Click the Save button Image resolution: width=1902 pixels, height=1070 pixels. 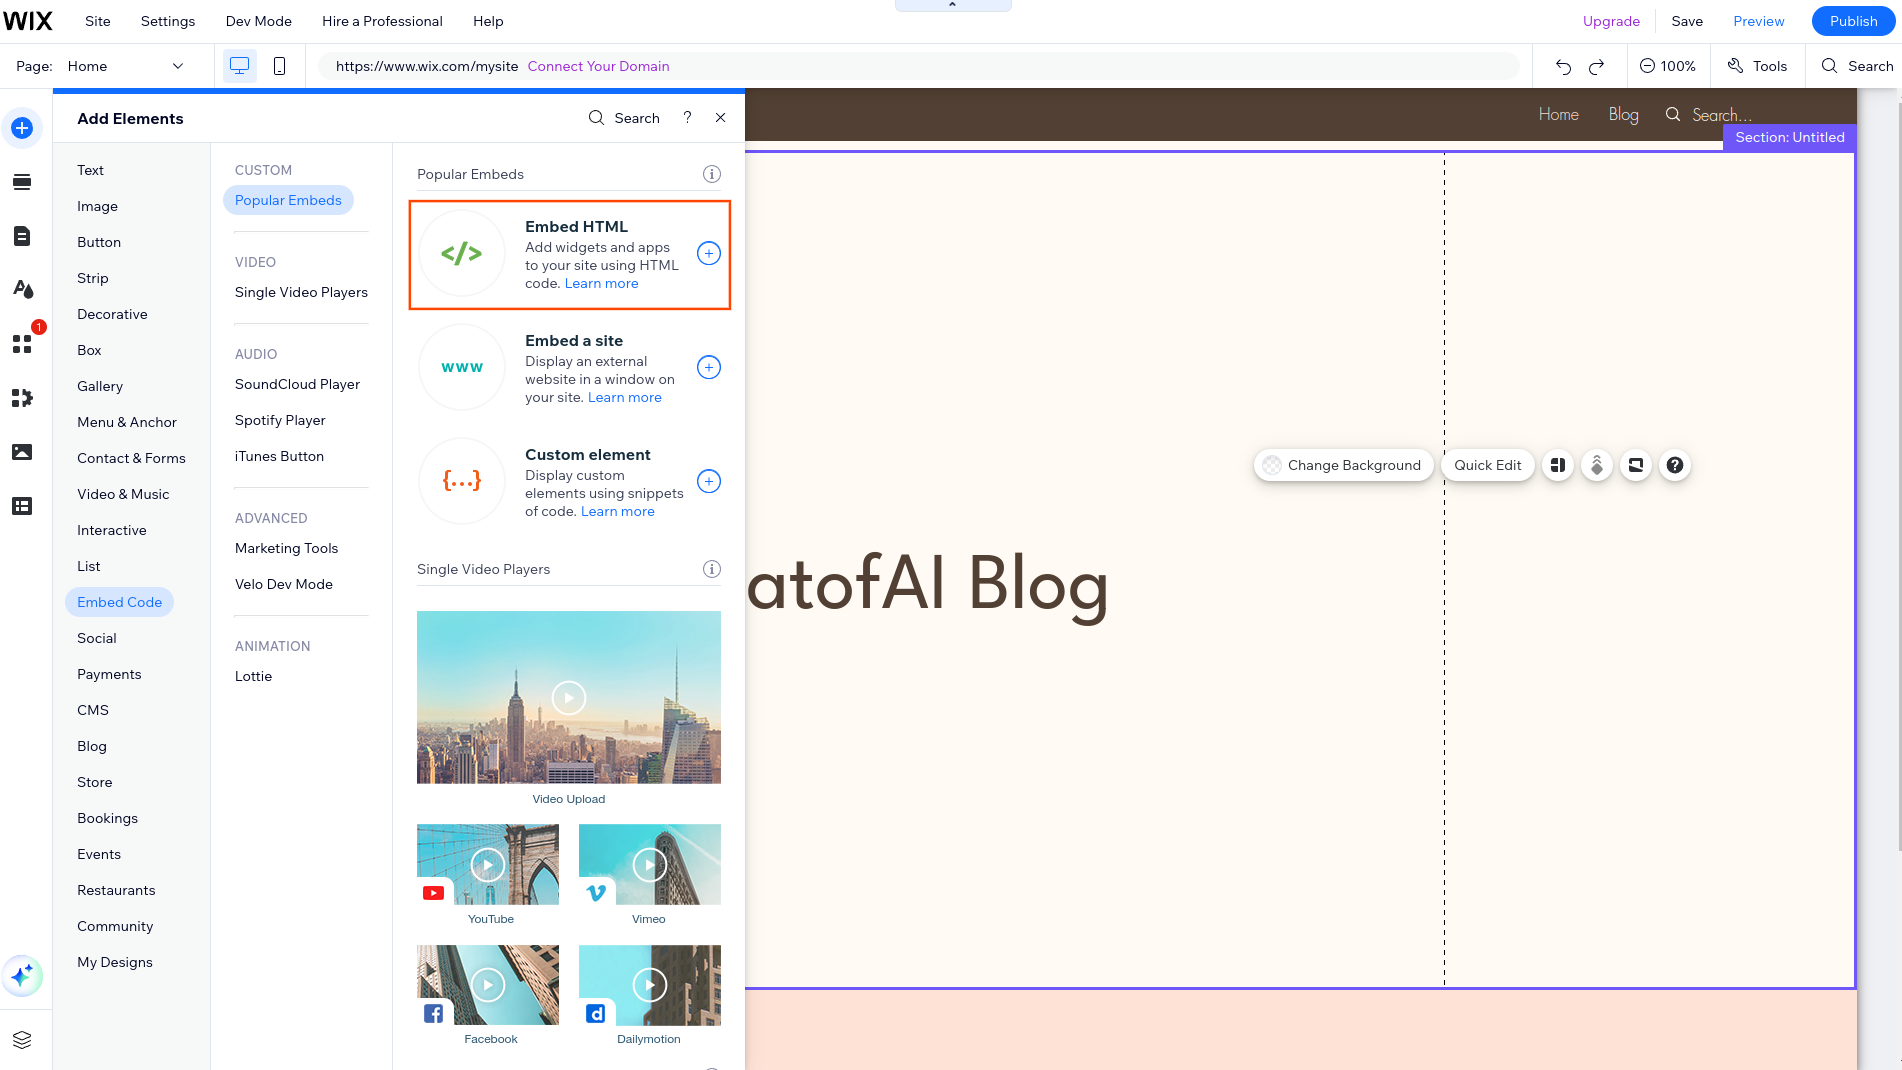[1687, 21]
